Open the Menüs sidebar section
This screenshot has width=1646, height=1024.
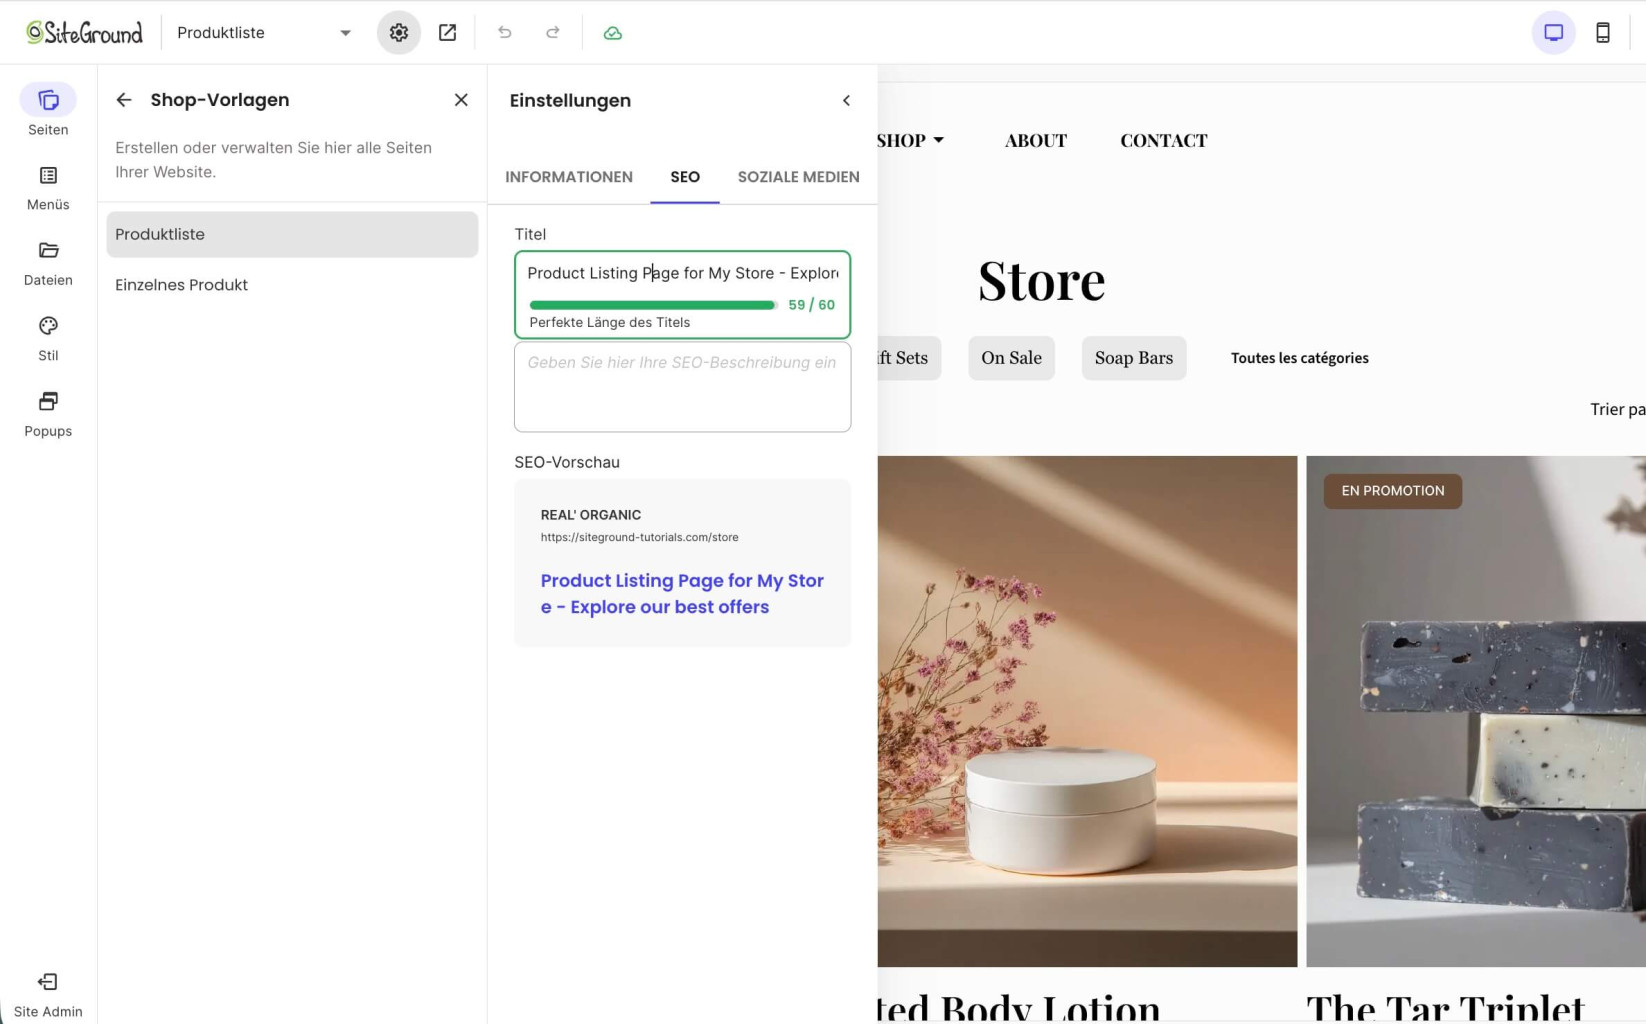pos(48,188)
